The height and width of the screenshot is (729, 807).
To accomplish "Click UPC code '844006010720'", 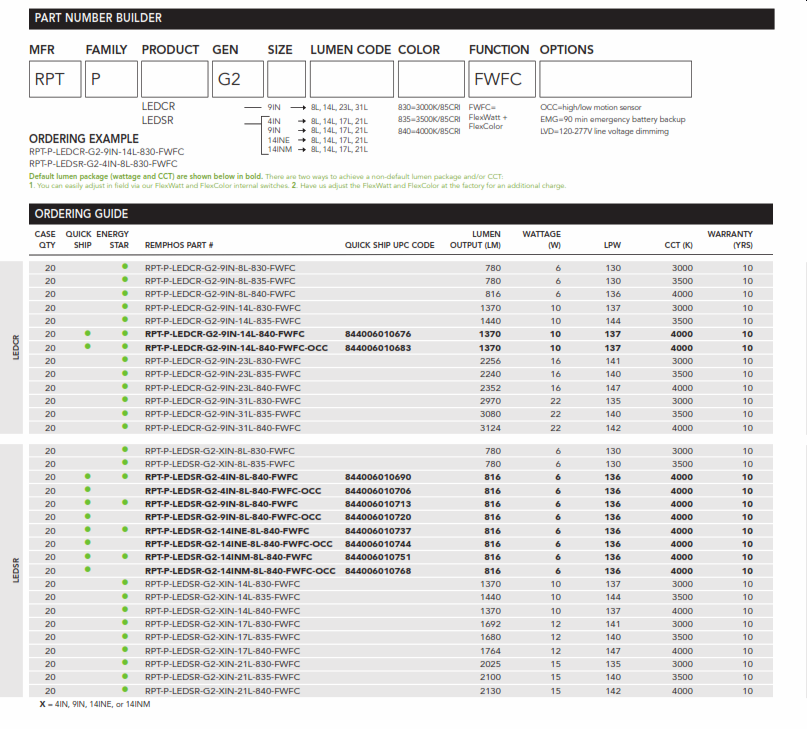I will (x=378, y=517).
